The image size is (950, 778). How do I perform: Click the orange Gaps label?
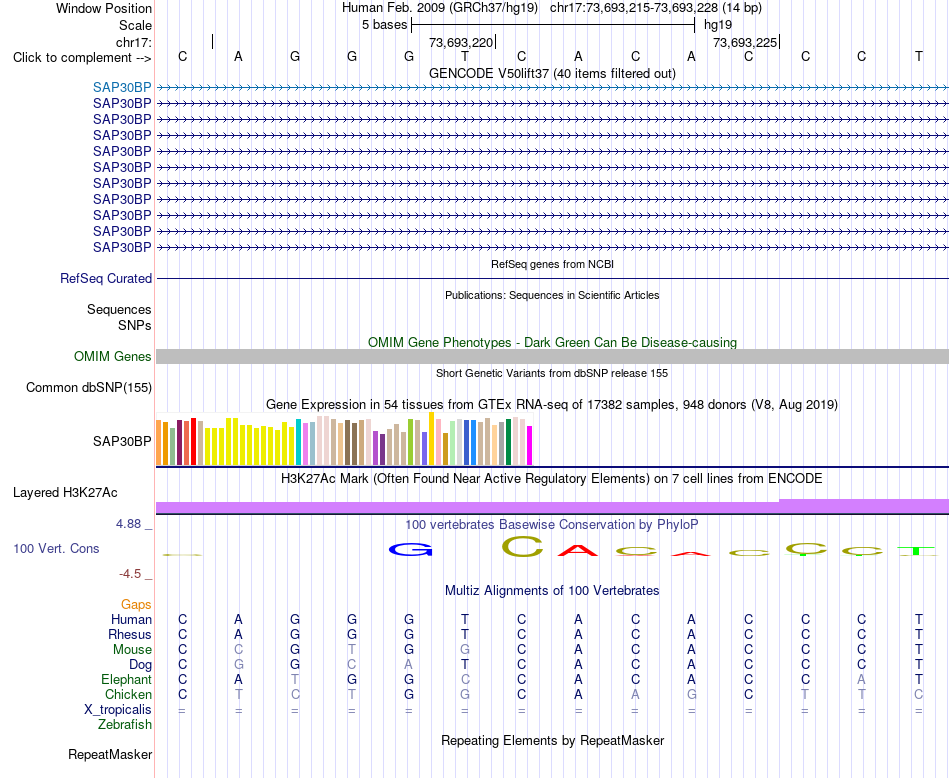(136, 605)
